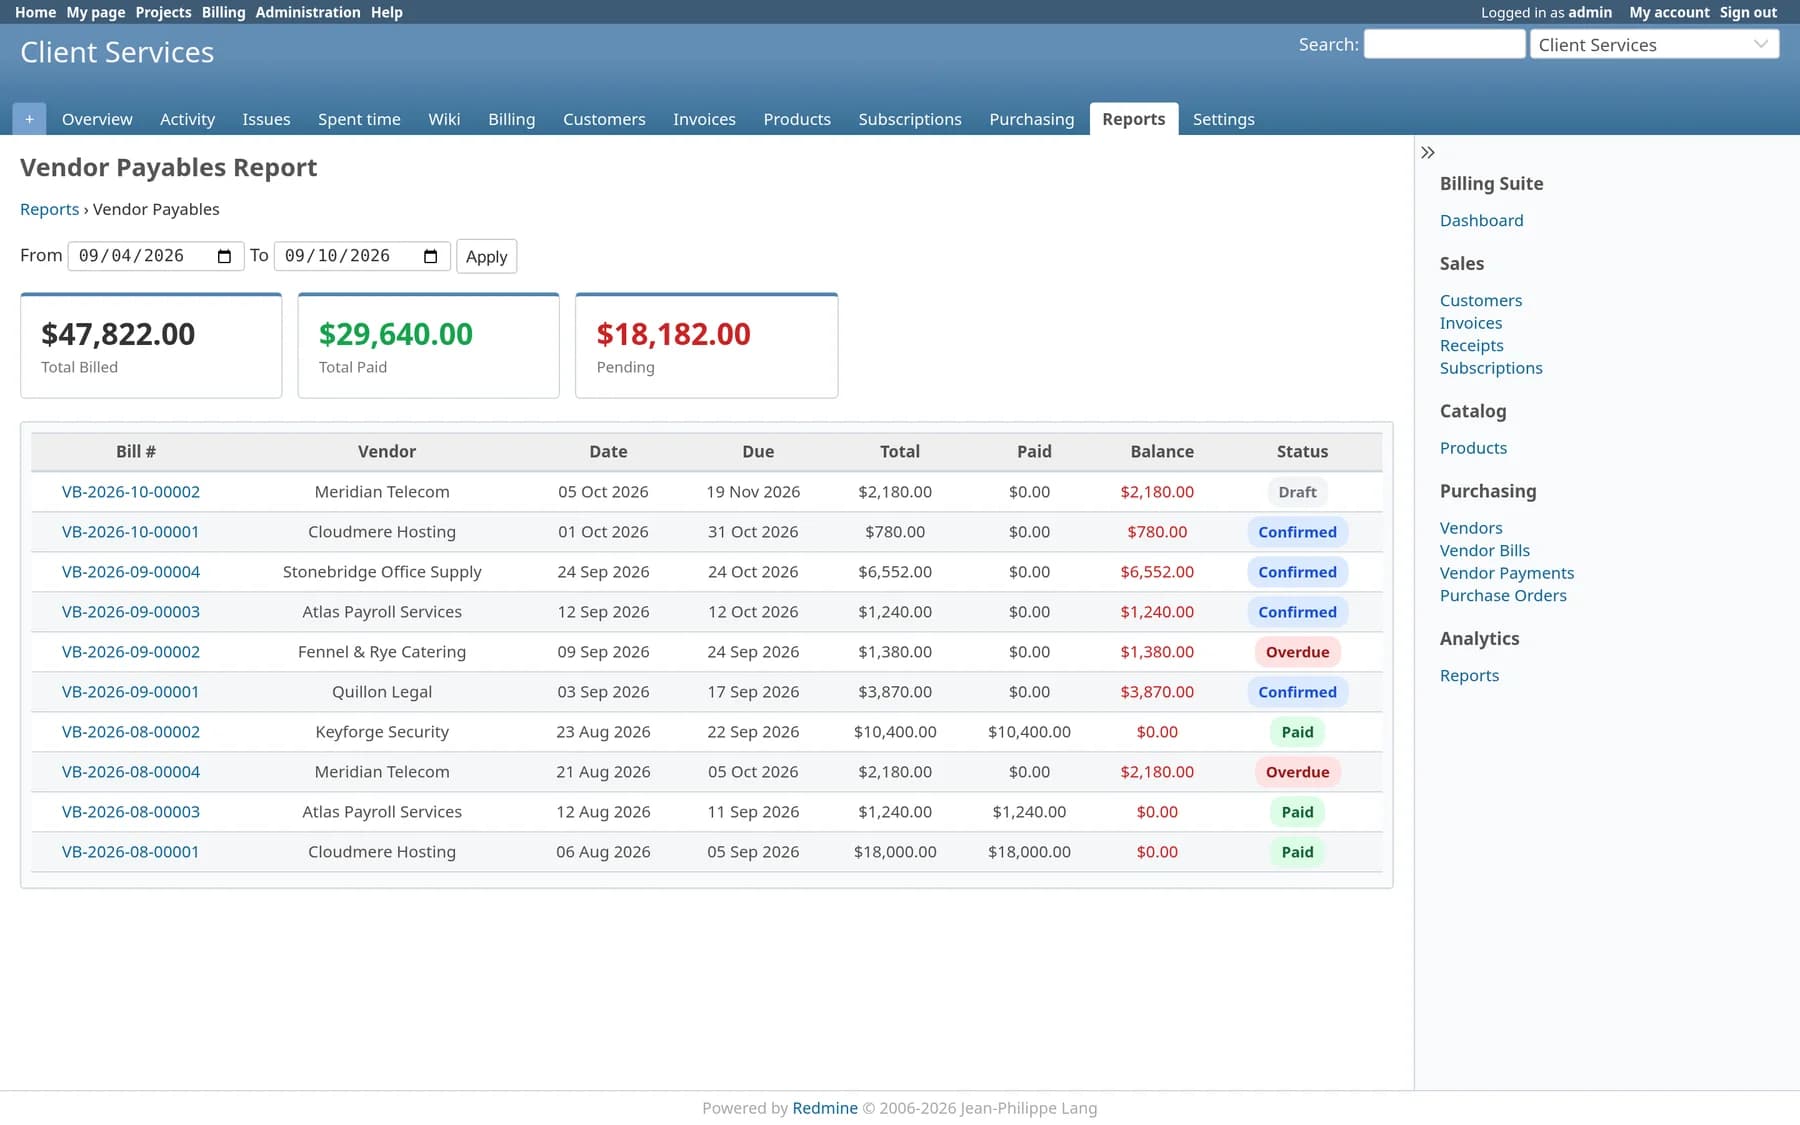Open the Client Services project dropdown
The width and height of the screenshot is (1800, 1125).
pos(1654,44)
